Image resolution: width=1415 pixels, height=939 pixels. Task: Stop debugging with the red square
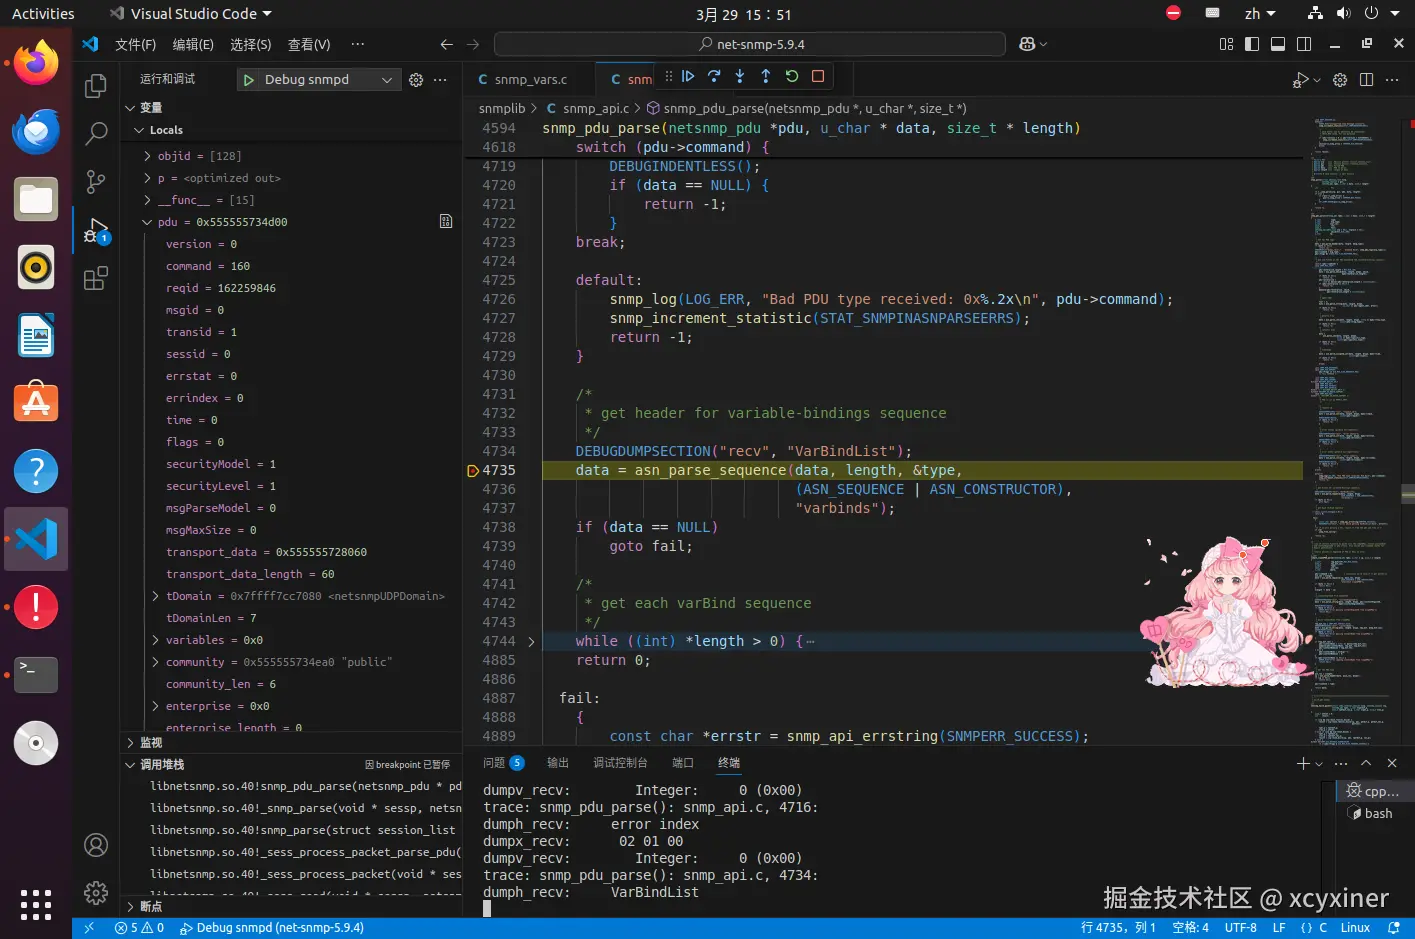tap(818, 76)
